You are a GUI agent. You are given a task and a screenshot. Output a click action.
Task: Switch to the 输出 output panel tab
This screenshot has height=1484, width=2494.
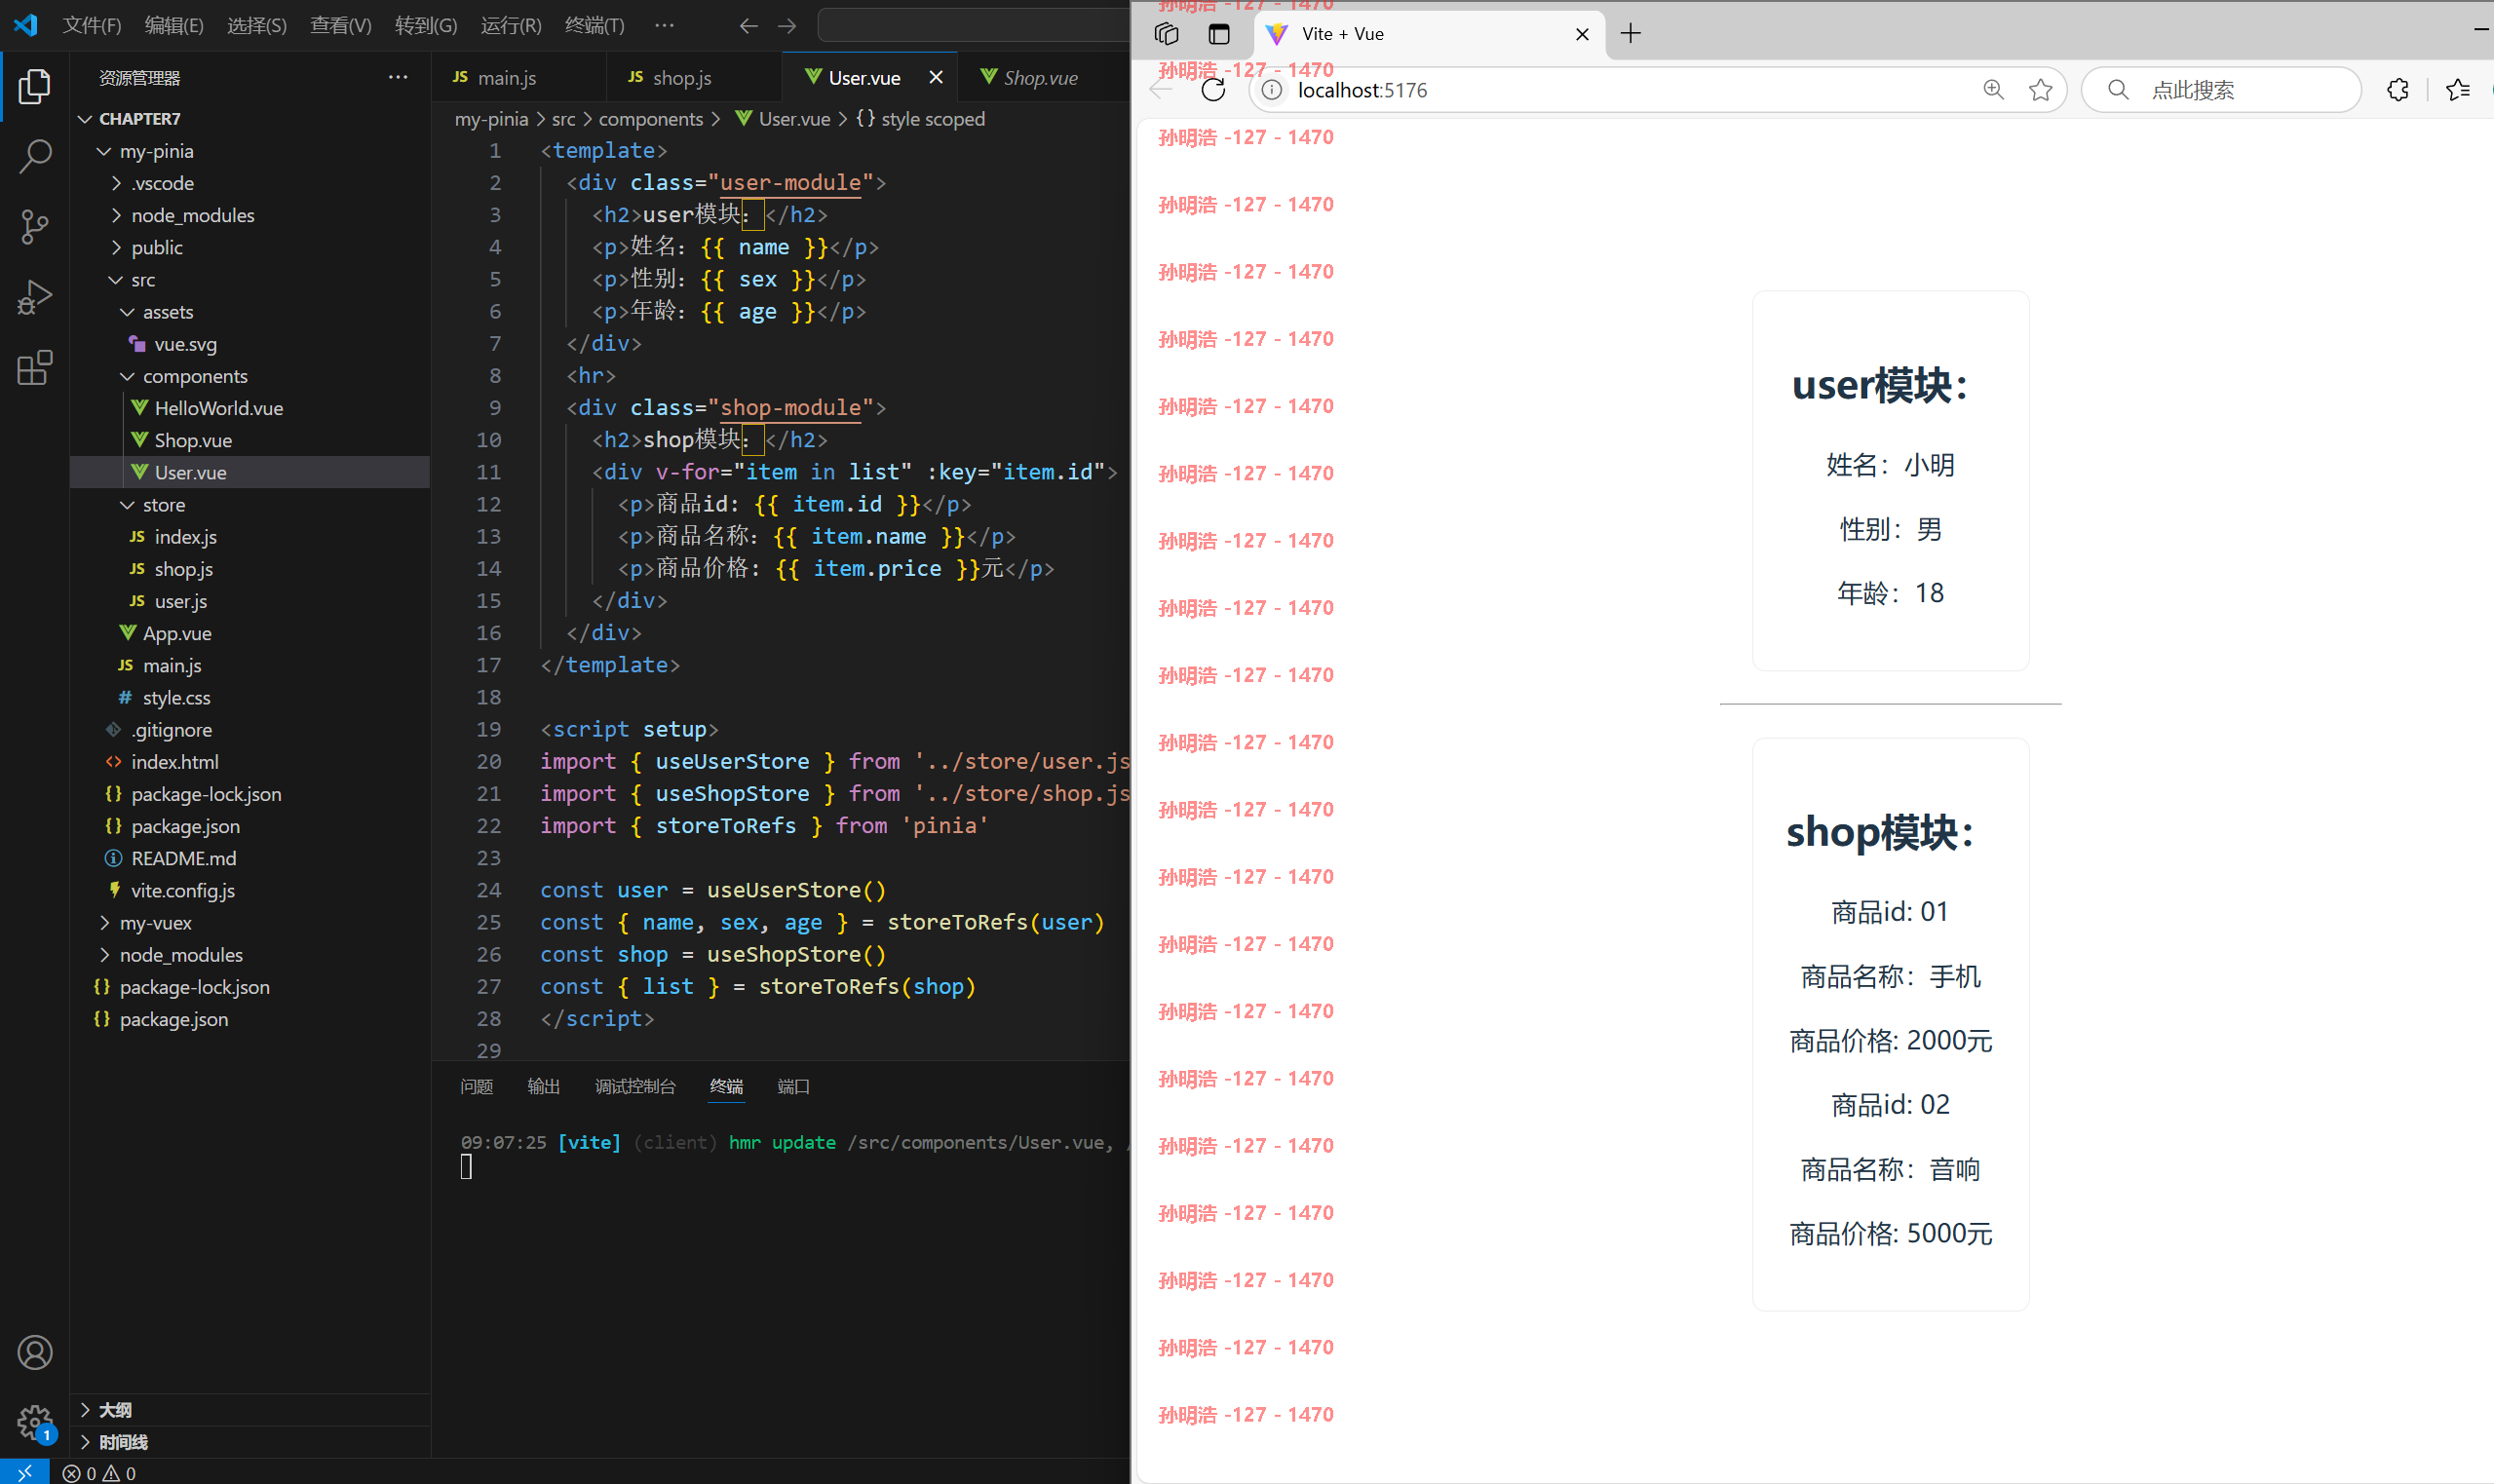click(543, 1086)
